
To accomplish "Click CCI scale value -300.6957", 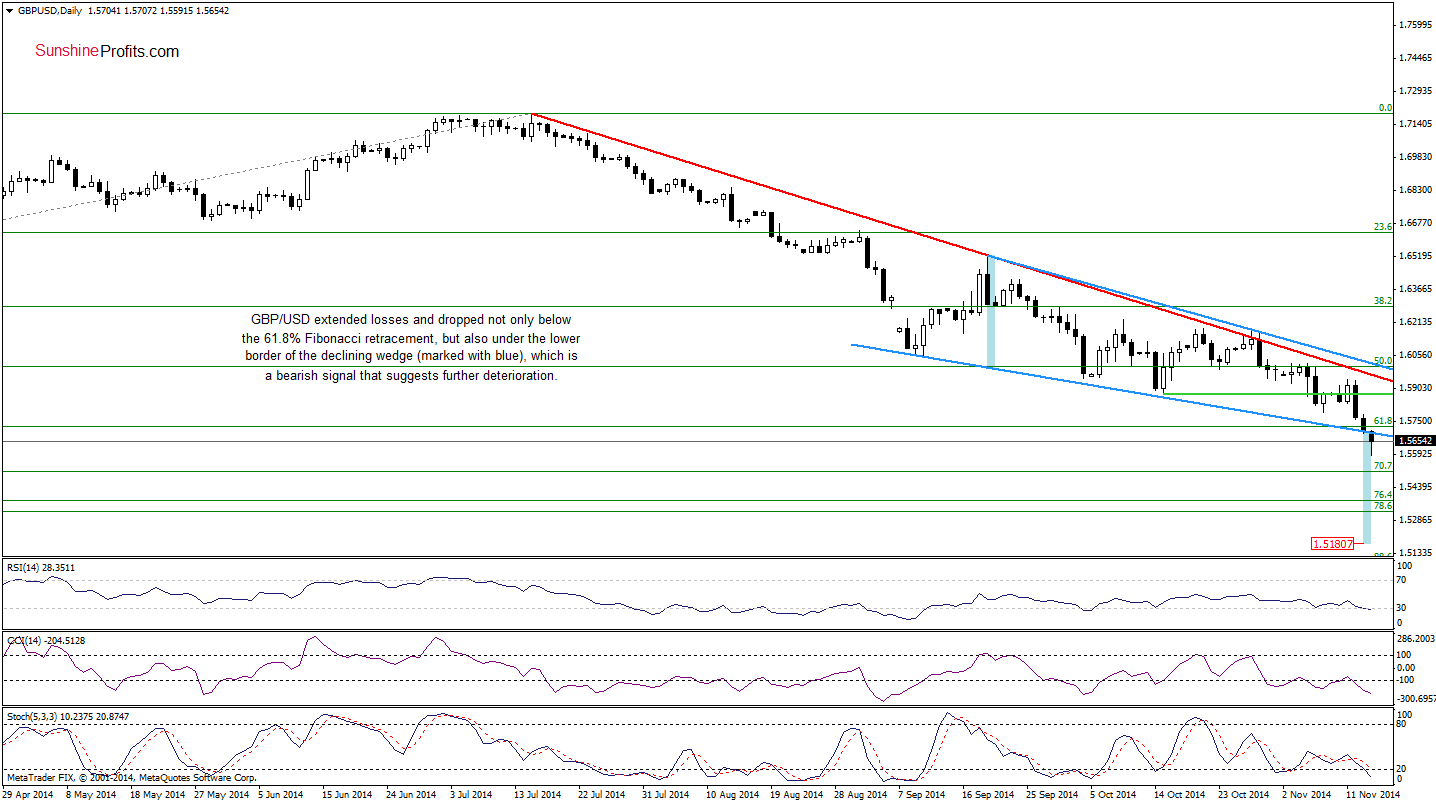I will (x=1416, y=698).
